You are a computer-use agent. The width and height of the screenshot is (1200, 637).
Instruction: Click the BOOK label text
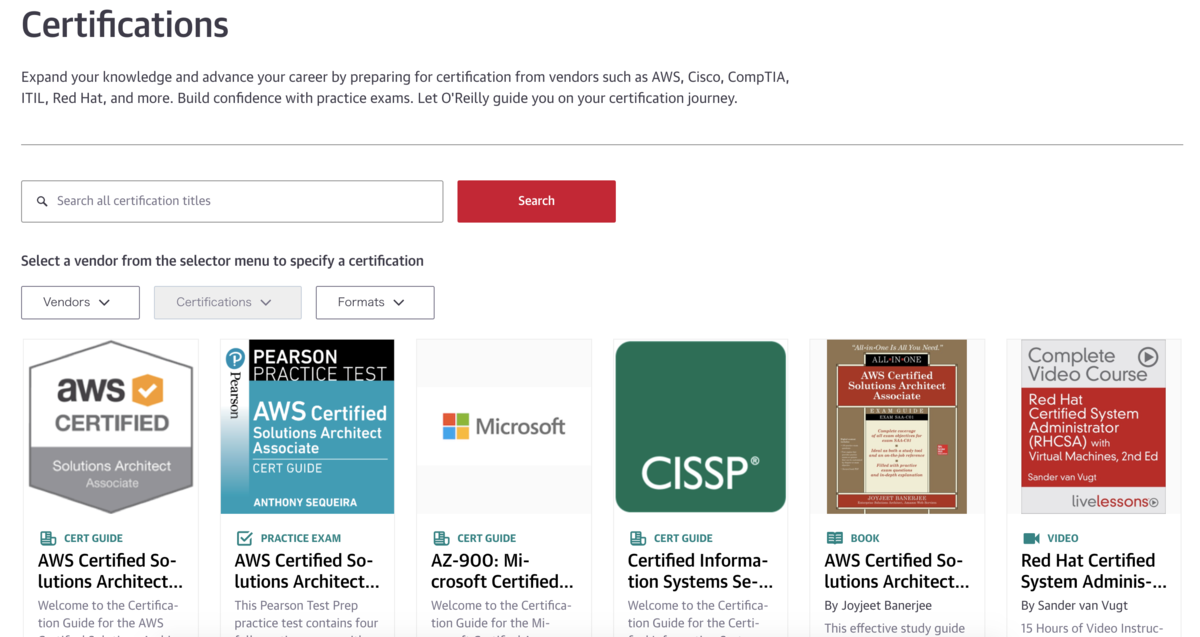click(866, 538)
